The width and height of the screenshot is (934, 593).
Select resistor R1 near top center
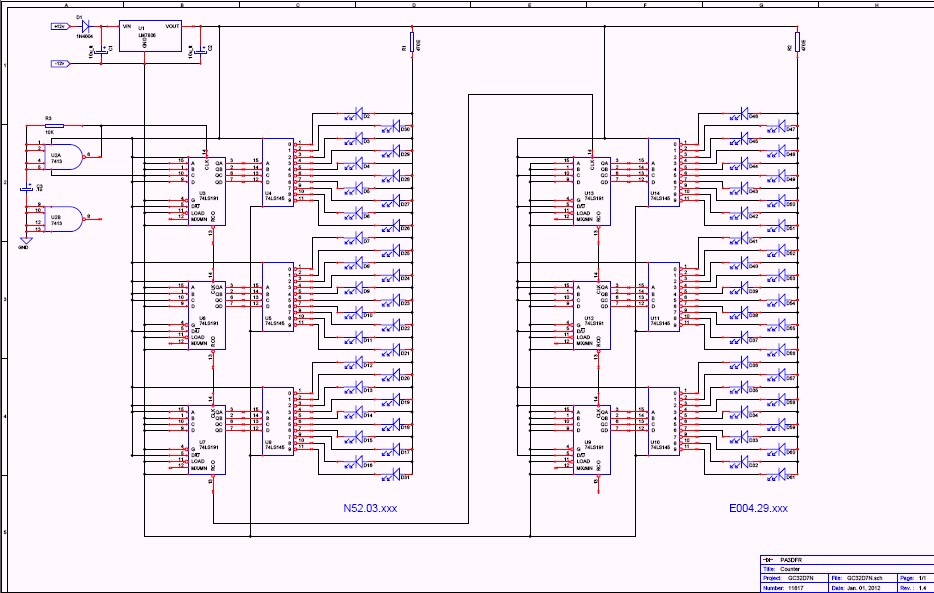pos(412,46)
